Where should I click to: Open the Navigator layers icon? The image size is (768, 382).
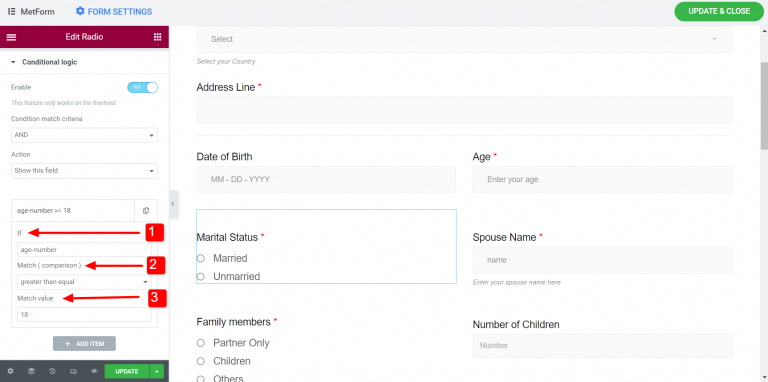coord(31,371)
